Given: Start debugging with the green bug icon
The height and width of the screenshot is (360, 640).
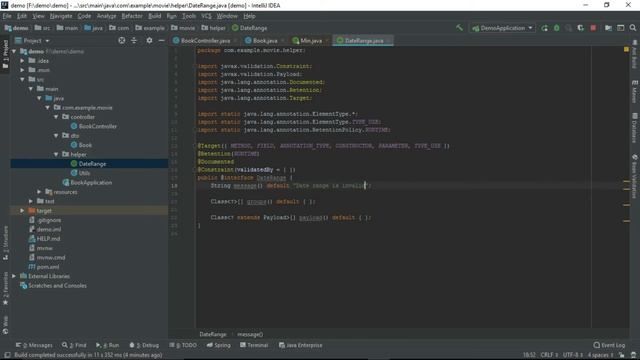Looking at the screenshot, I should click(x=556, y=28).
